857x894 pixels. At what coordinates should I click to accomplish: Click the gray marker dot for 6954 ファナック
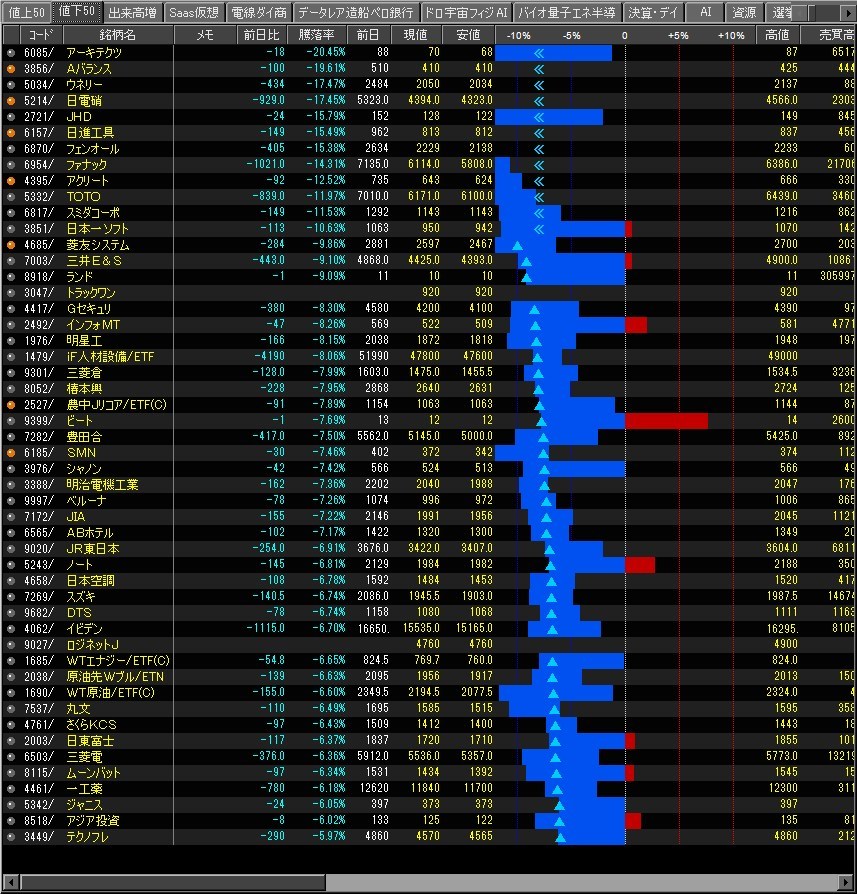point(11,165)
